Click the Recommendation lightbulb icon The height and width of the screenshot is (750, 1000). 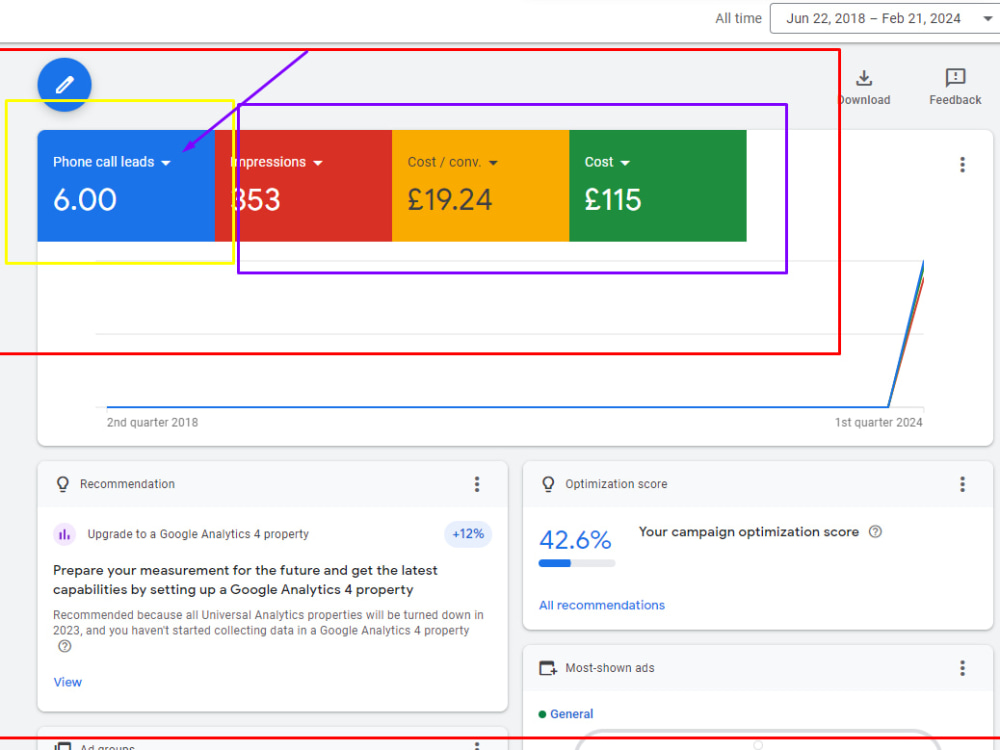[x=62, y=484]
